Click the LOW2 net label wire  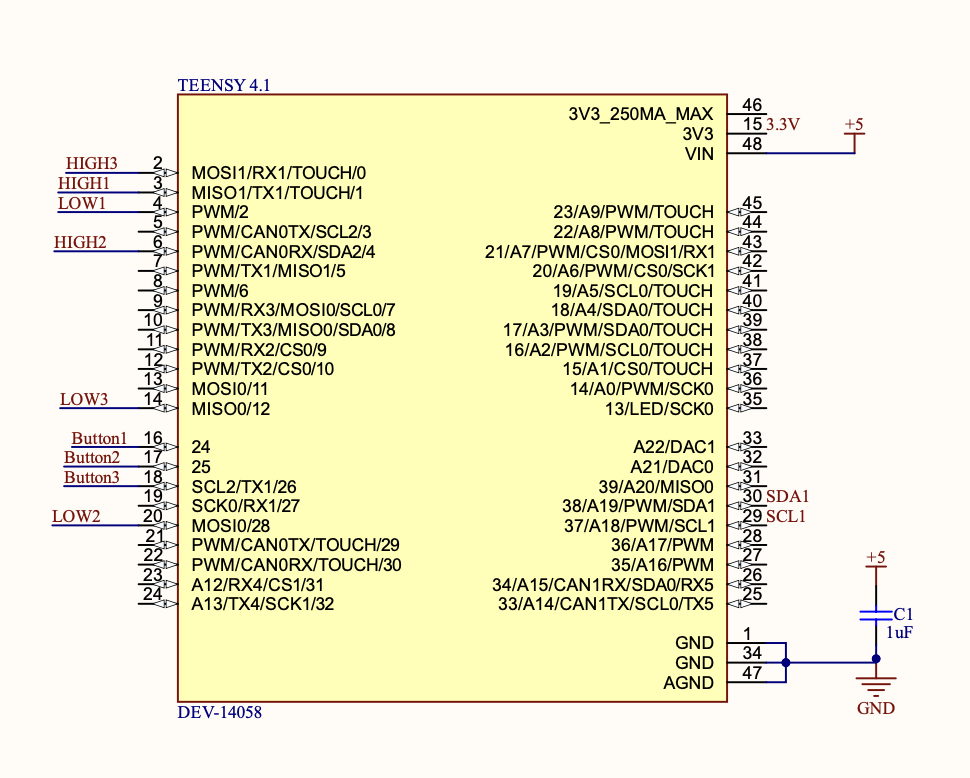95,526
